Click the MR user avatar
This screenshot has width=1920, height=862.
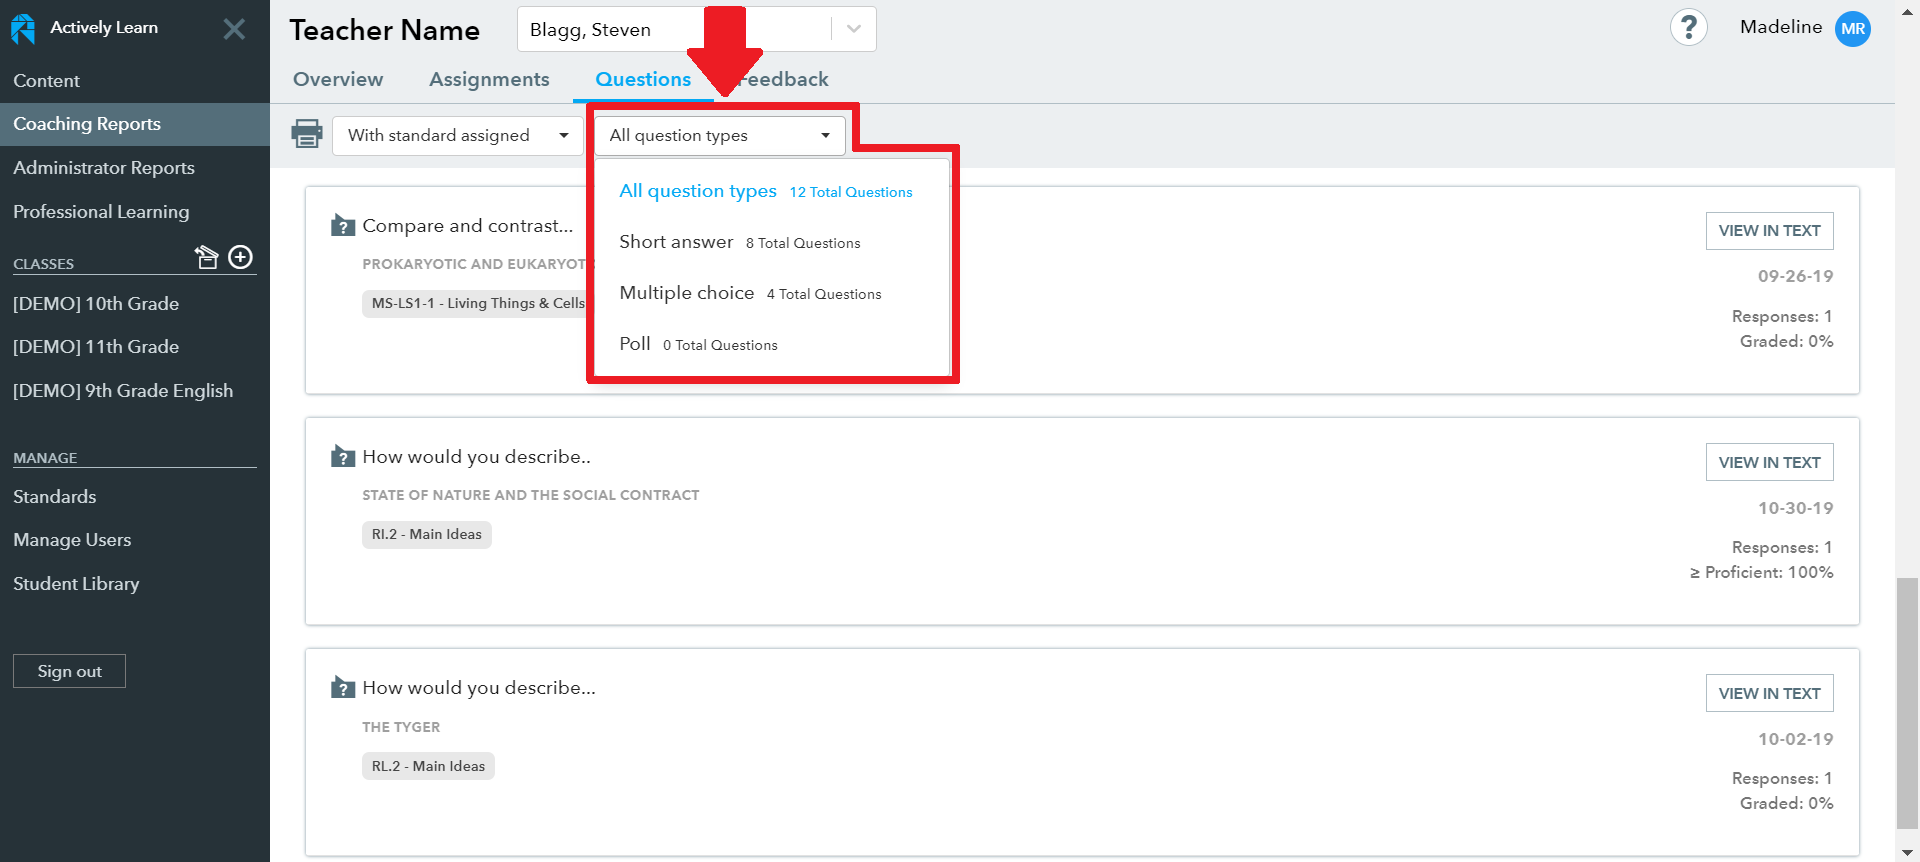tap(1853, 29)
